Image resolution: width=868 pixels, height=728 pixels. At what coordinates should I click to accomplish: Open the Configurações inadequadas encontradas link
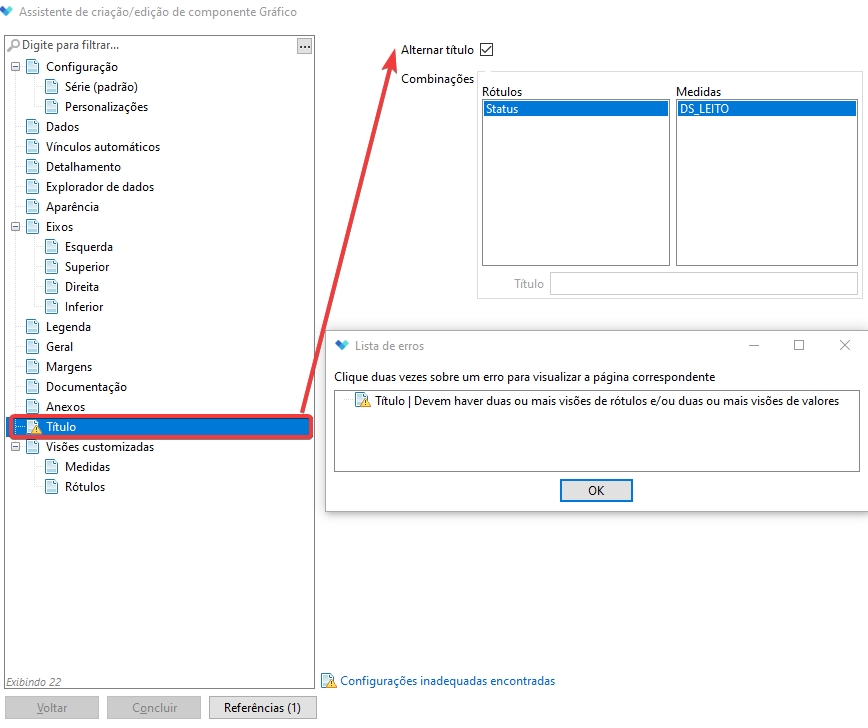[x=447, y=681]
